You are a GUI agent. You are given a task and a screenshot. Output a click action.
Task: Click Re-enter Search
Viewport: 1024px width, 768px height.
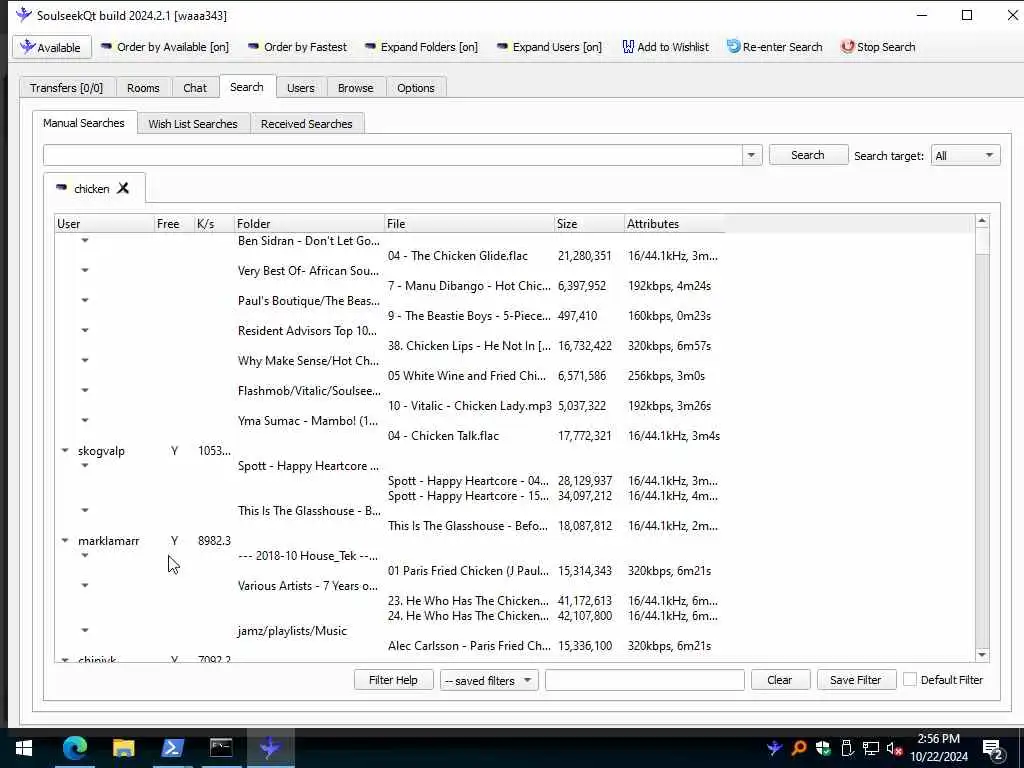tap(775, 47)
